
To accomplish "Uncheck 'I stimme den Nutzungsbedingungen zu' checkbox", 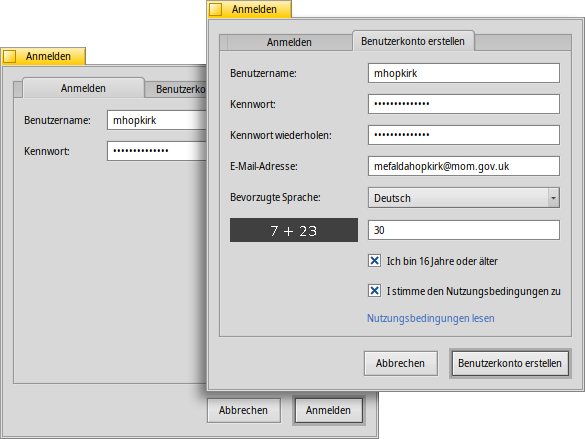I will 374,291.
